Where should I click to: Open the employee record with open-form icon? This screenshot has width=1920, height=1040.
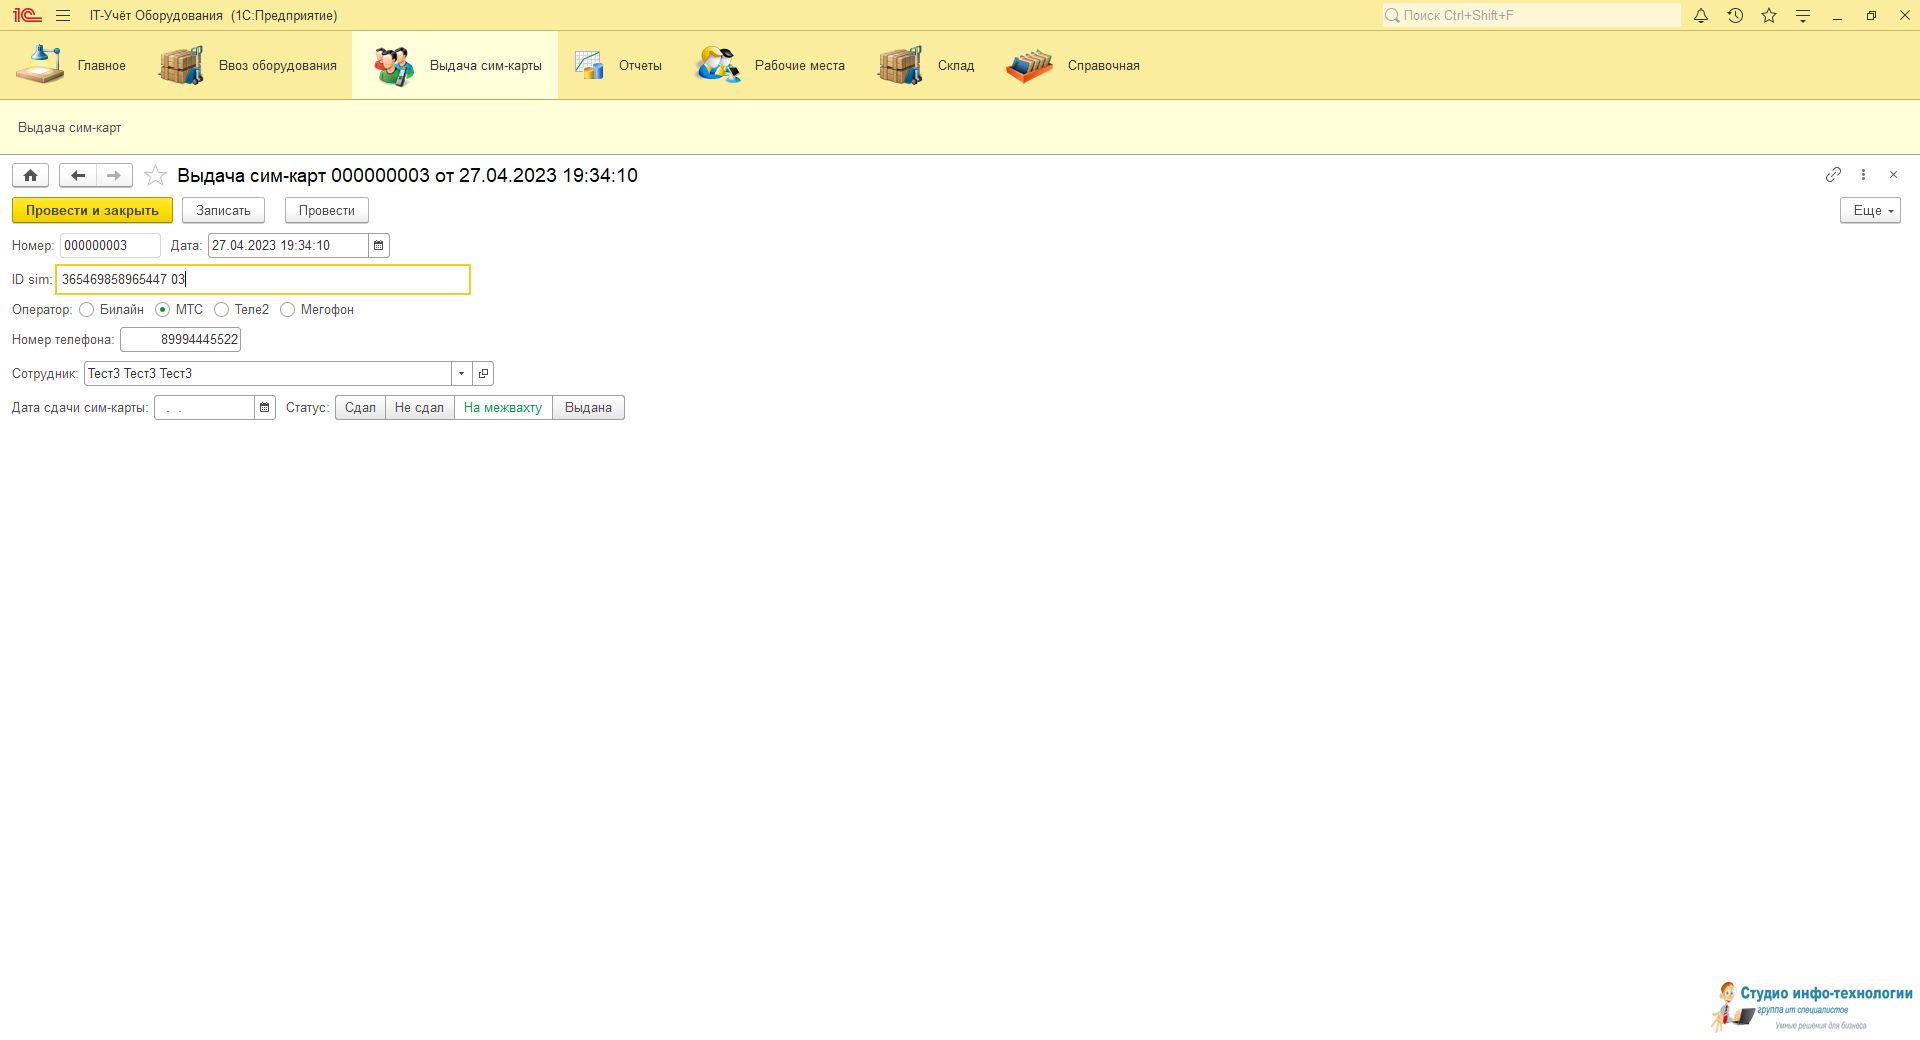point(484,374)
